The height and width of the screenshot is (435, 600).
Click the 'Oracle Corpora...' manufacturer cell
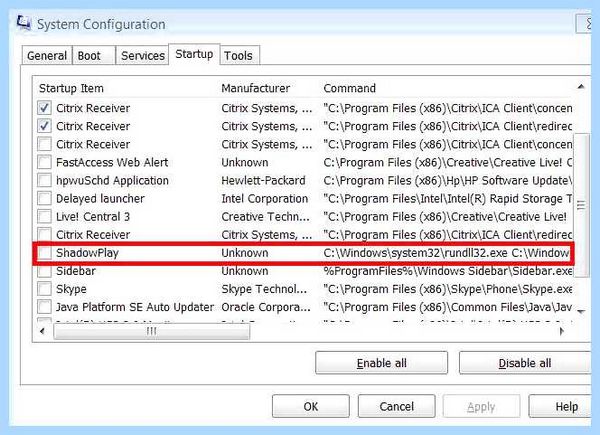tap(266, 307)
